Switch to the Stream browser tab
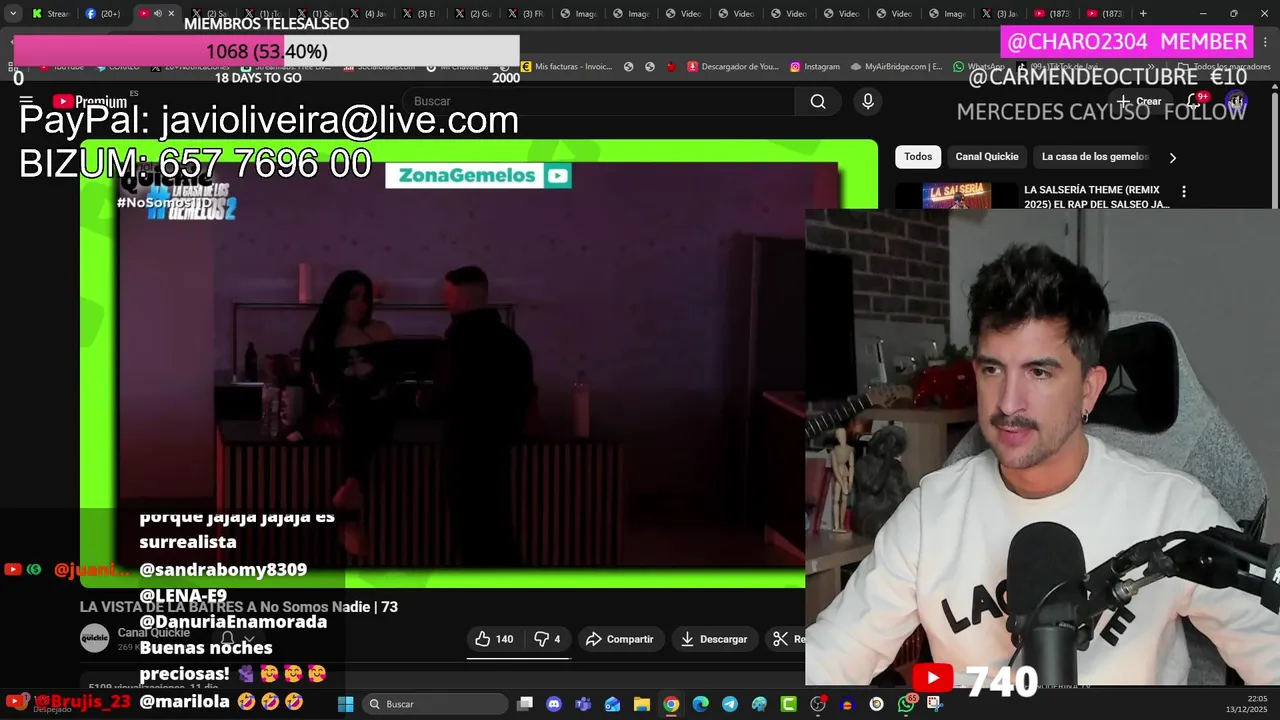Screen dimensions: 1280x720 (x=50, y=13)
